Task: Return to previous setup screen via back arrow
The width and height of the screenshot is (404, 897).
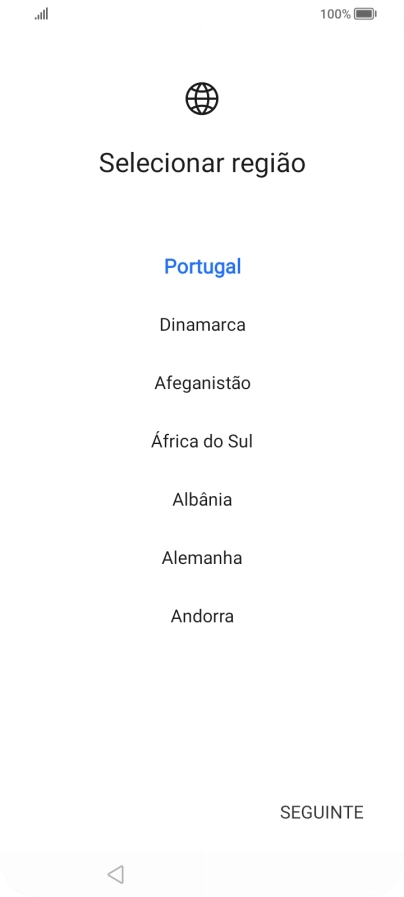Action: tap(116, 874)
